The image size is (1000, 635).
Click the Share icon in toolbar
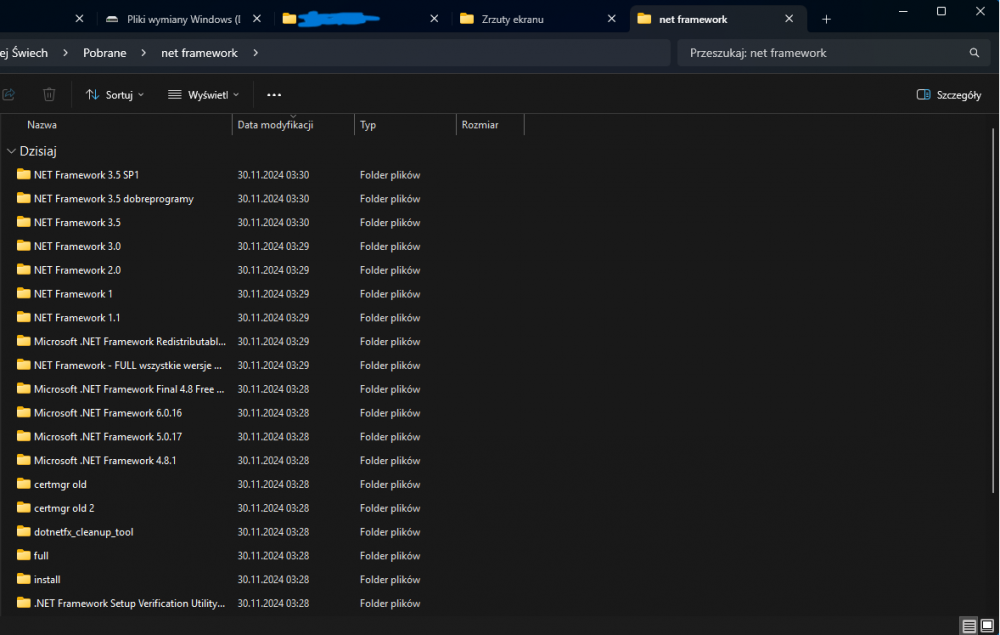point(8,94)
